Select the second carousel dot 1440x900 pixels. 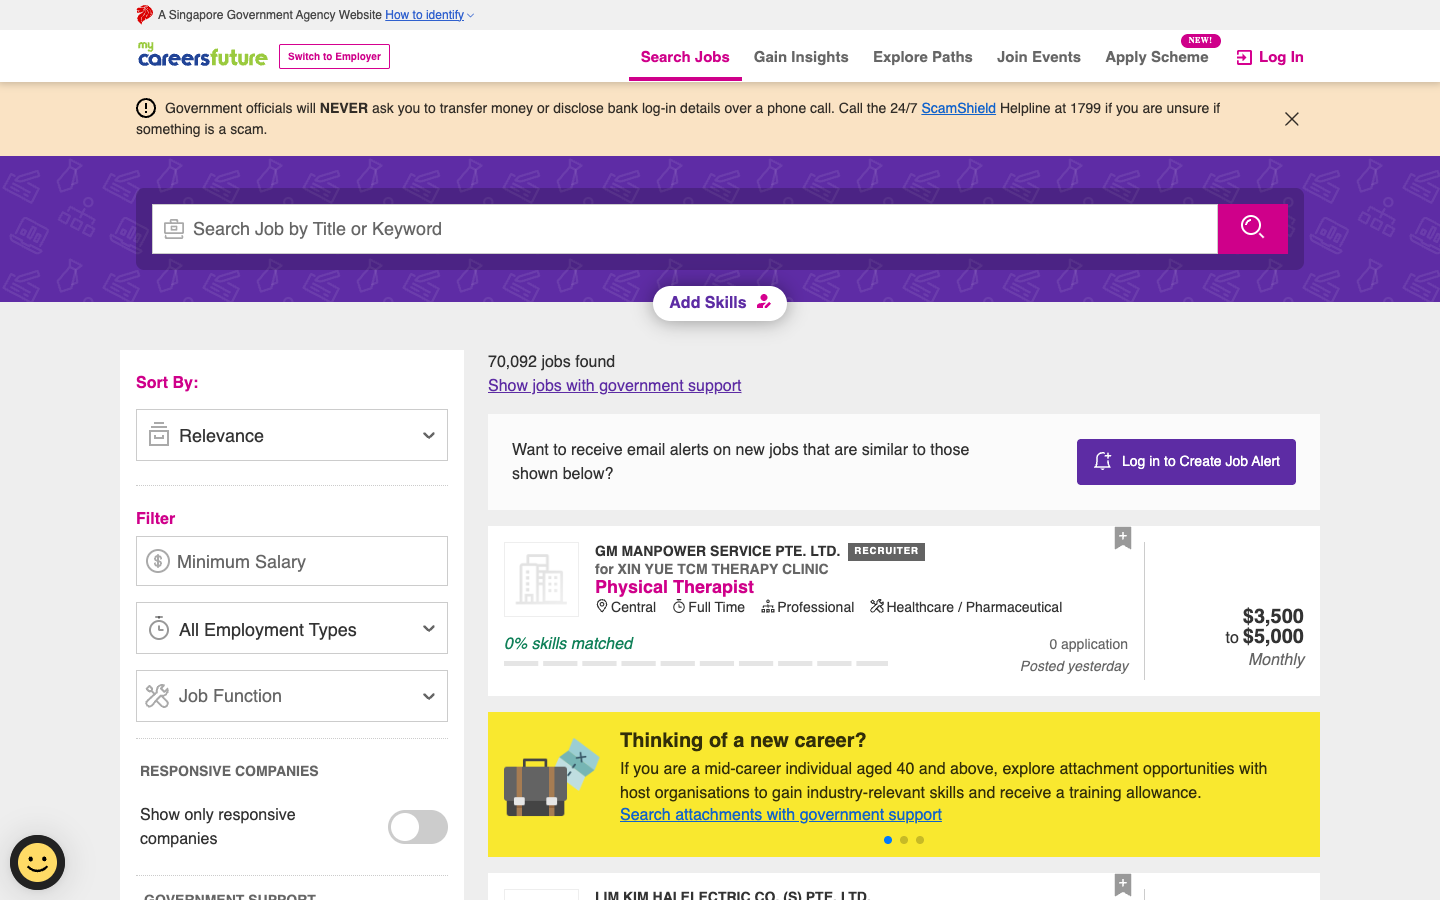pyautogui.click(x=904, y=840)
